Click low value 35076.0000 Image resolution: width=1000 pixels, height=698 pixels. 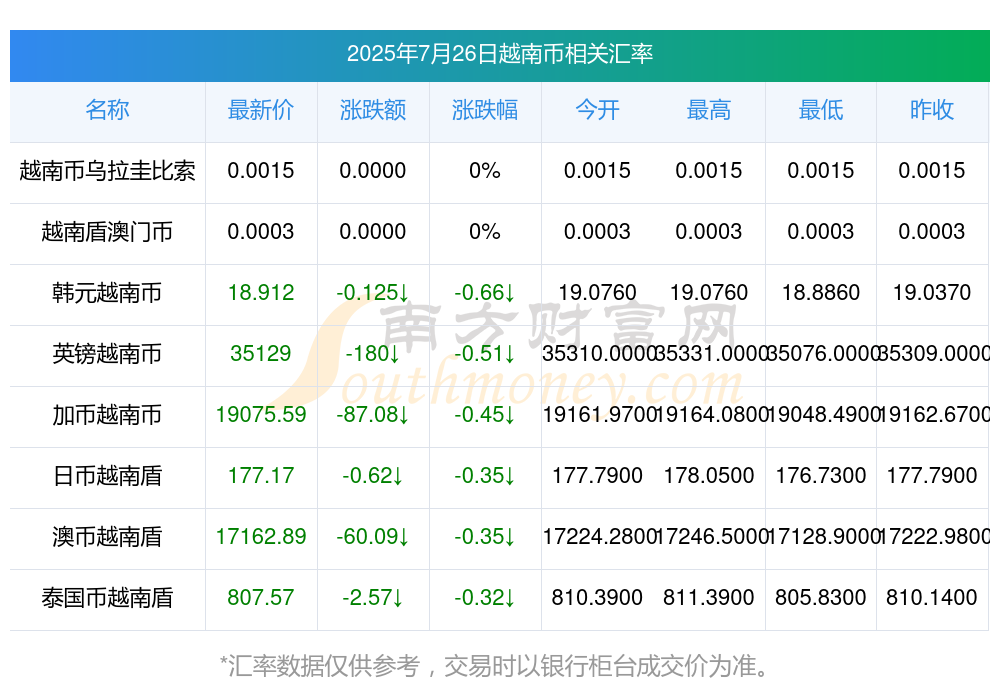click(822, 353)
